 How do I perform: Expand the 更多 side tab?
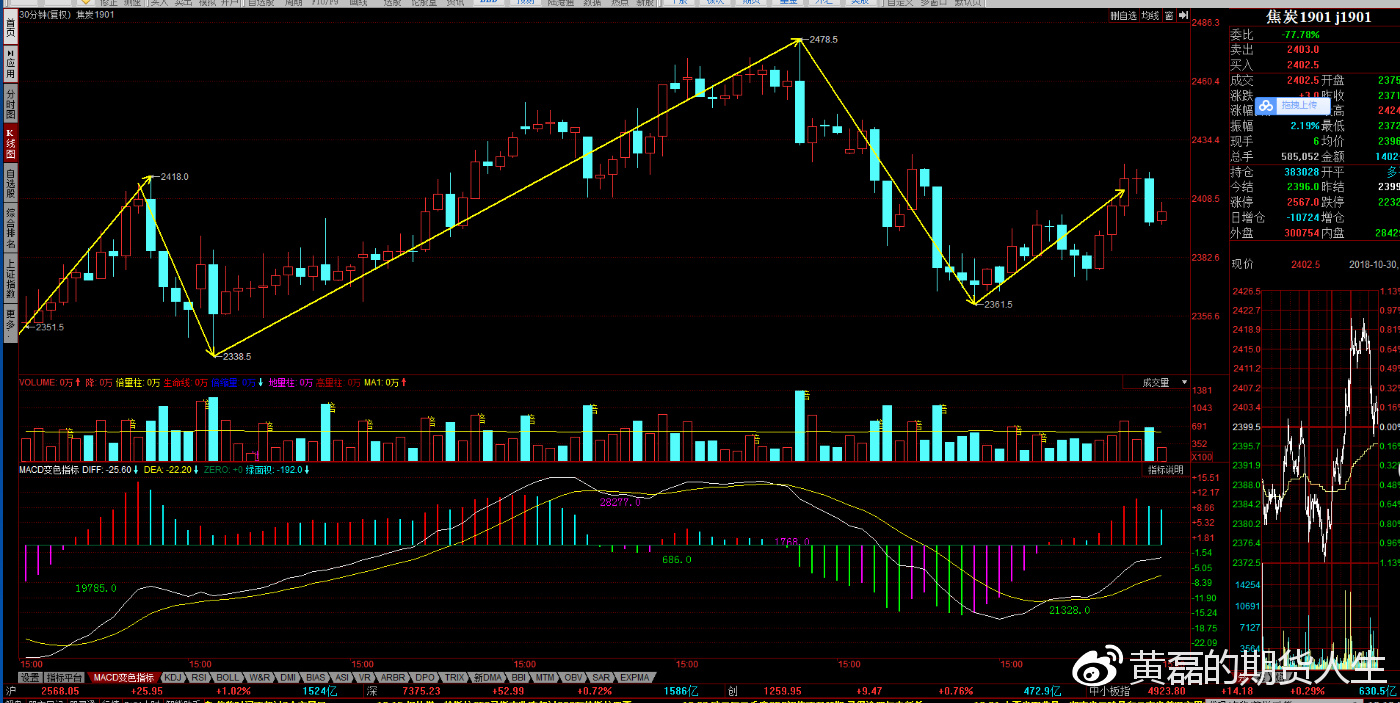tap(9, 322)
